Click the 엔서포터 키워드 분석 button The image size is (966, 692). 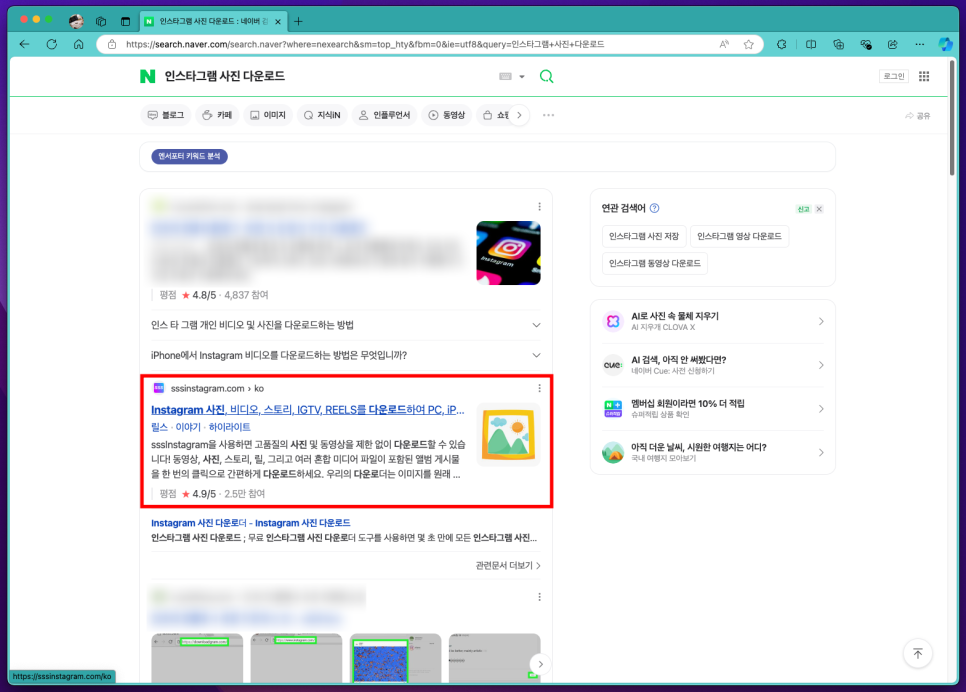pyautogui.click(x=190, y=157)
